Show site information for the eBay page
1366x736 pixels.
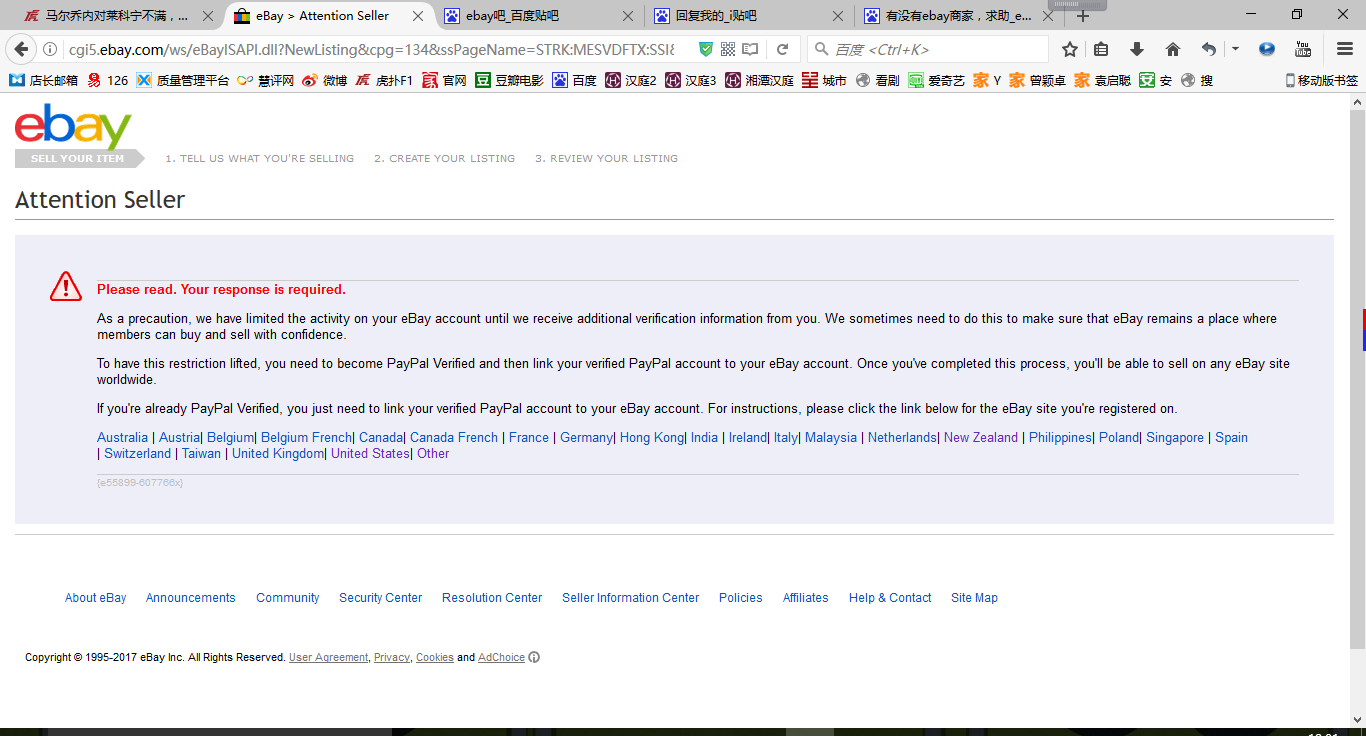tap(51, 49)
